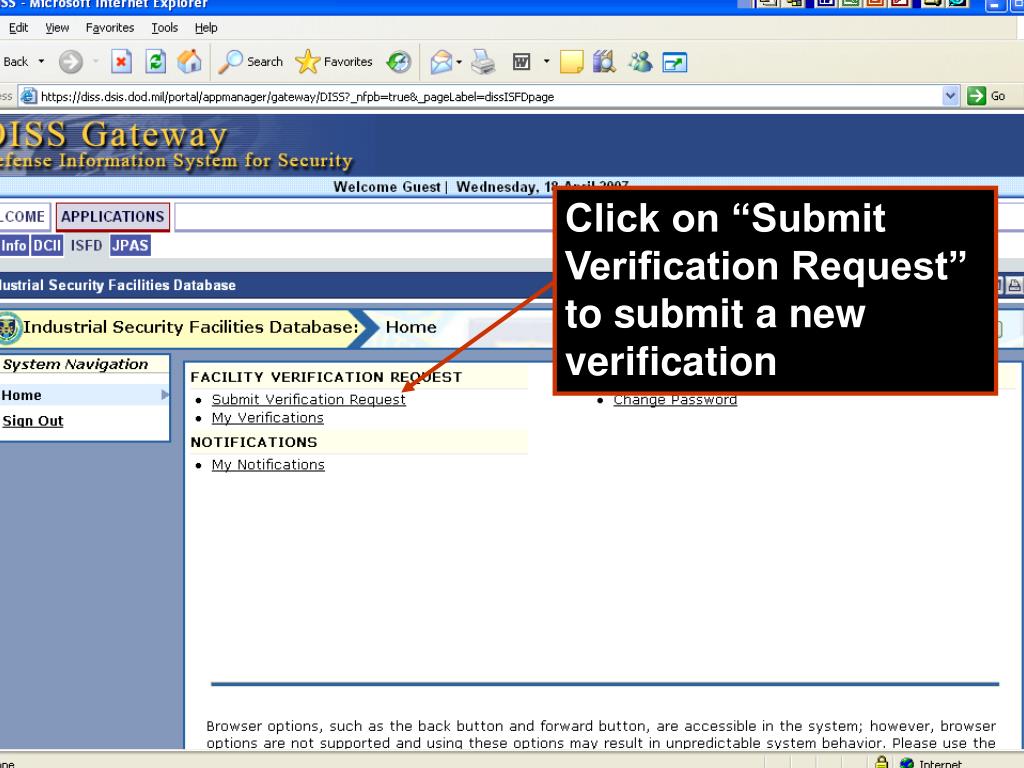Click the security lock icon in status bar

point(882,761)
